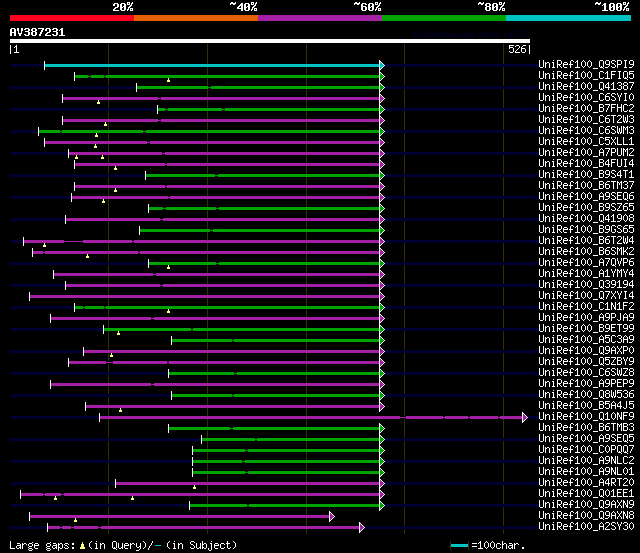The height and width of the screenshot is (553, 640).
Task: Select the UniRef100_A7PUM2 label
Action: pyautogui.click(x=586, y=152)
